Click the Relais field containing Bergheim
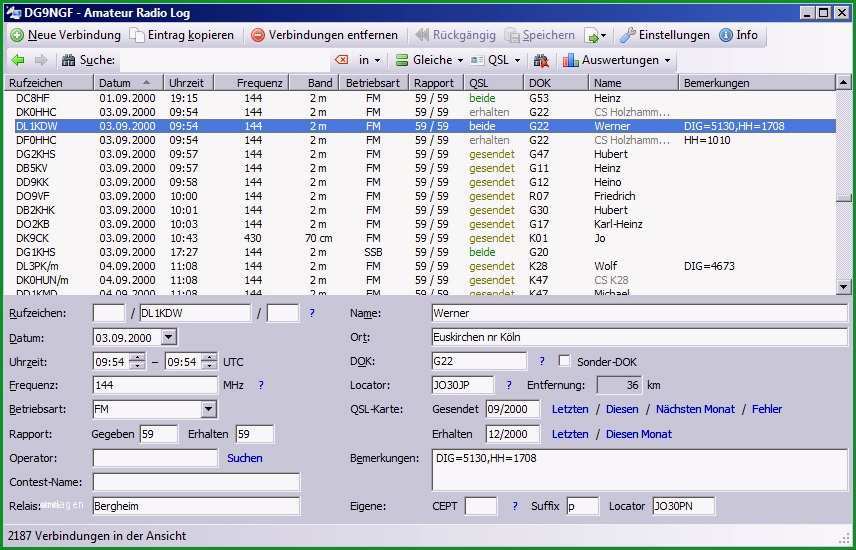 [x=196, y=506]
